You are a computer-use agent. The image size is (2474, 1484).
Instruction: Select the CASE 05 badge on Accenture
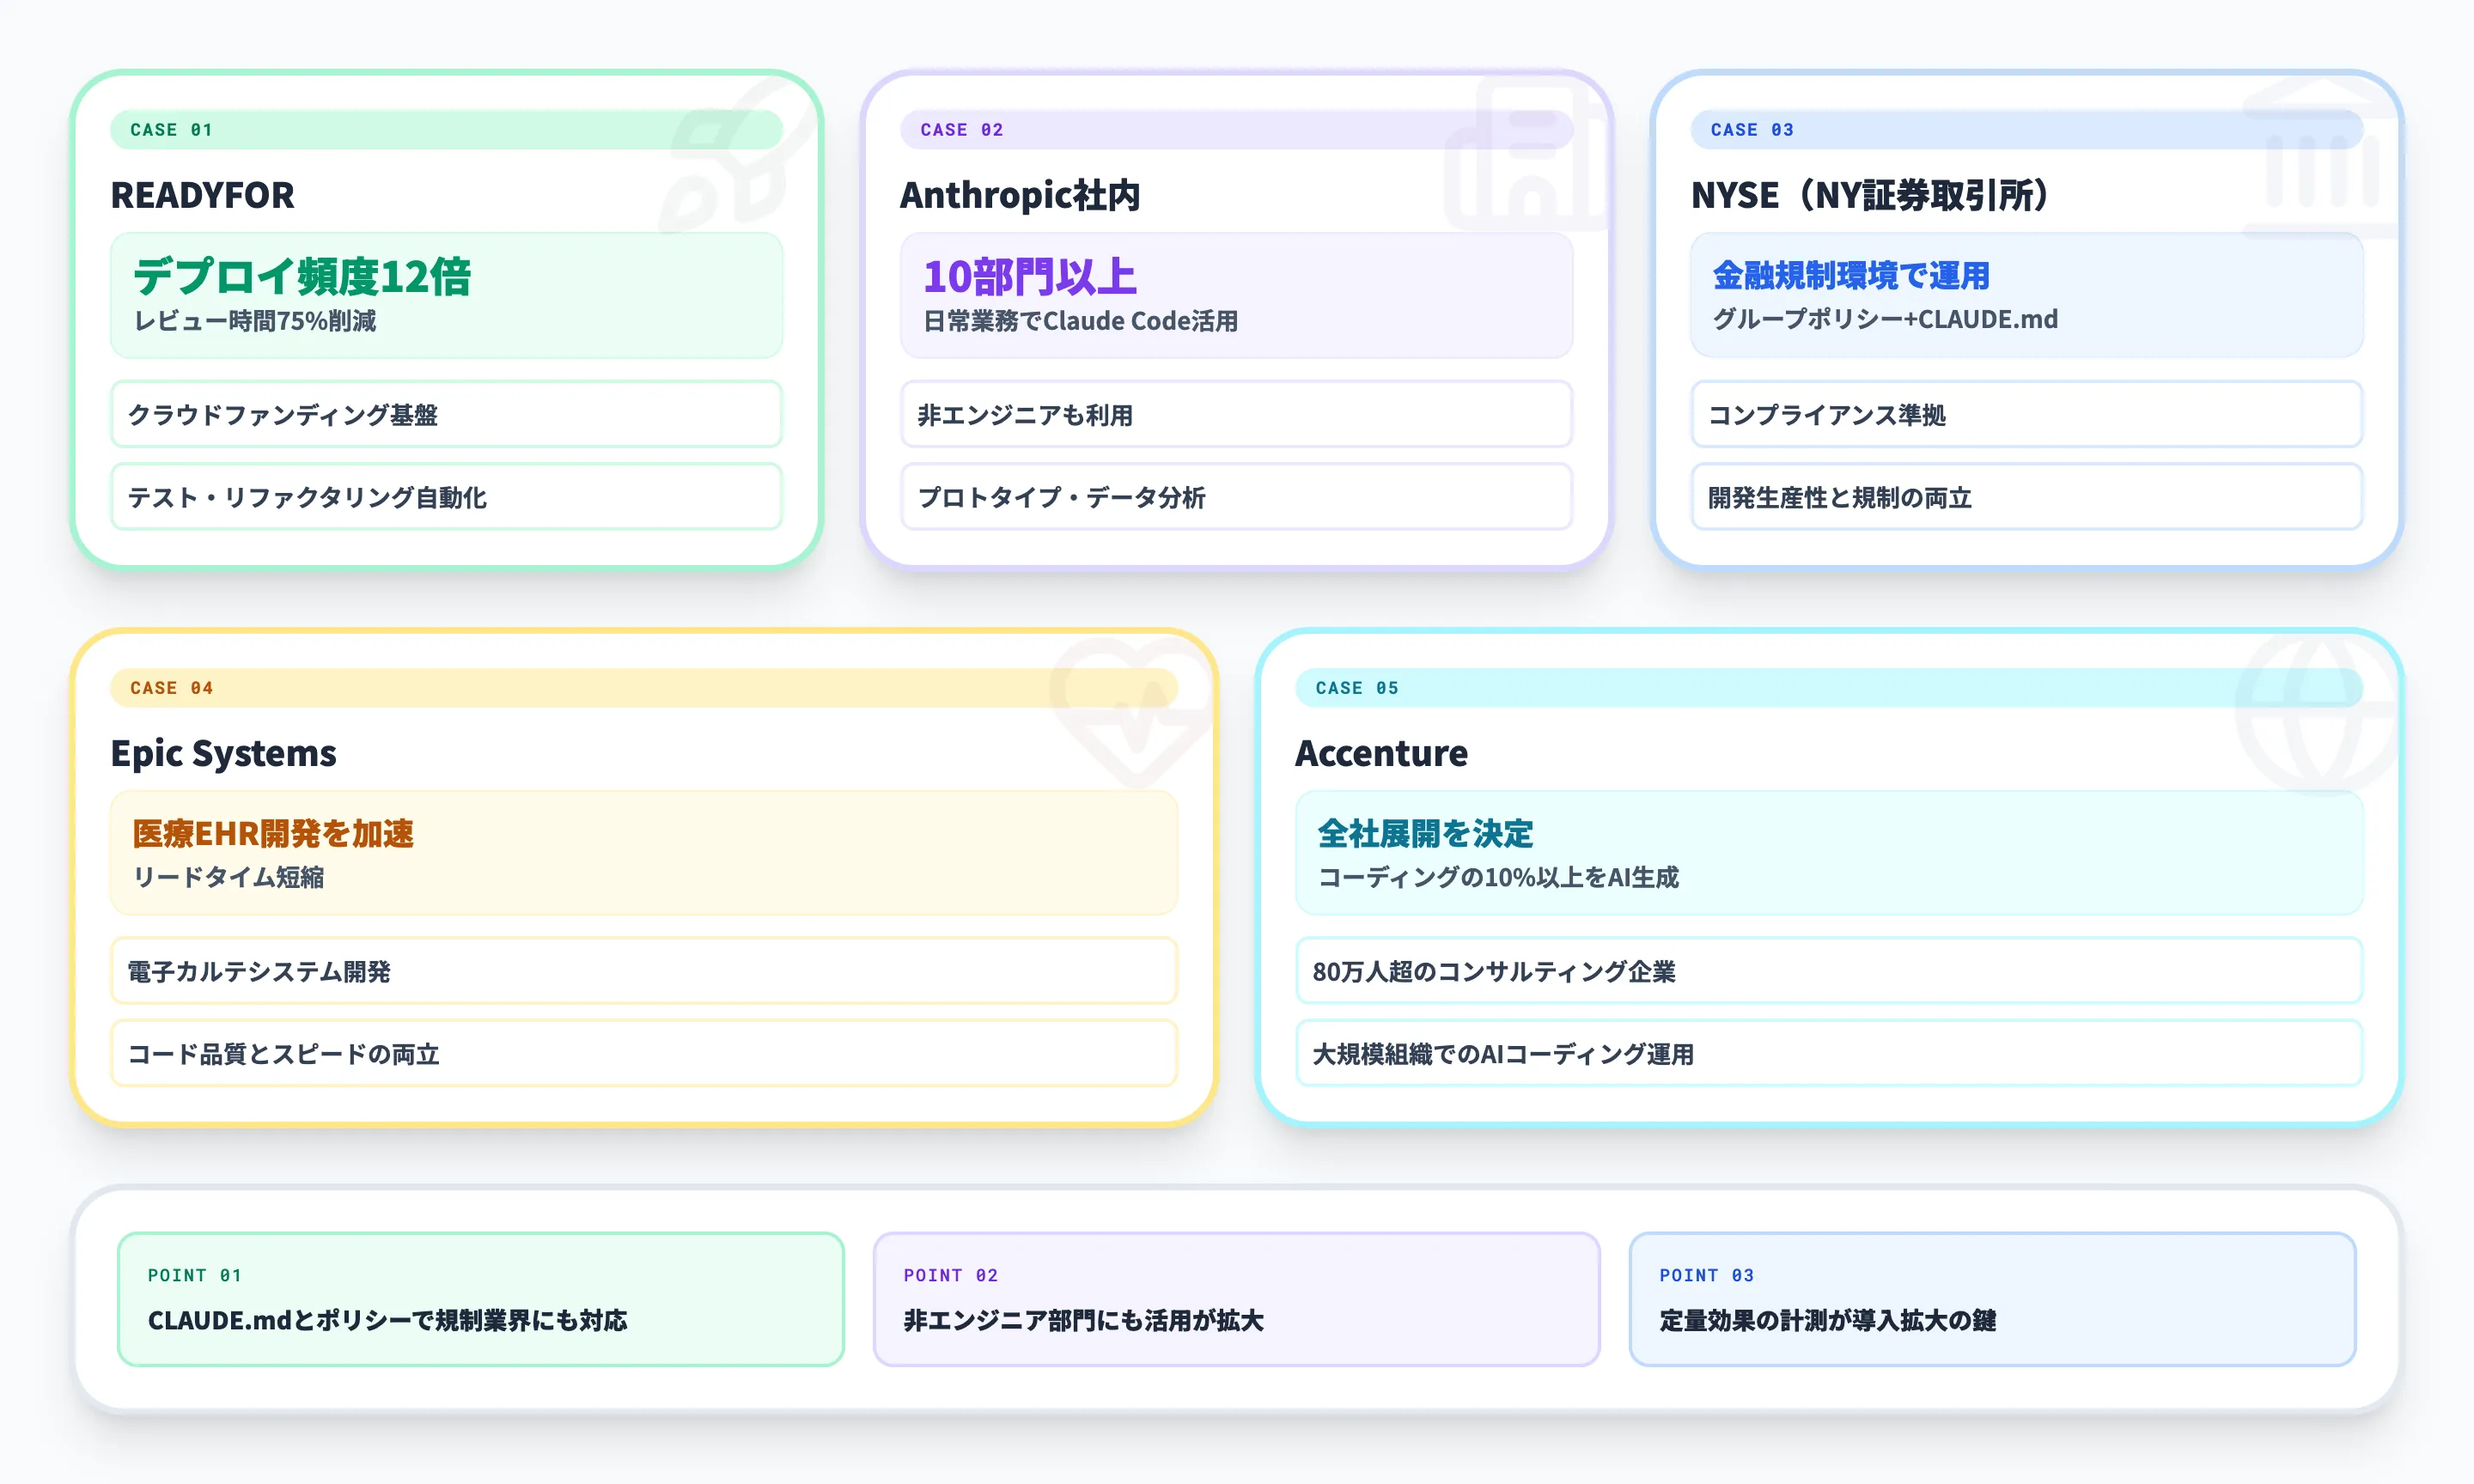tap(1353, 687)
